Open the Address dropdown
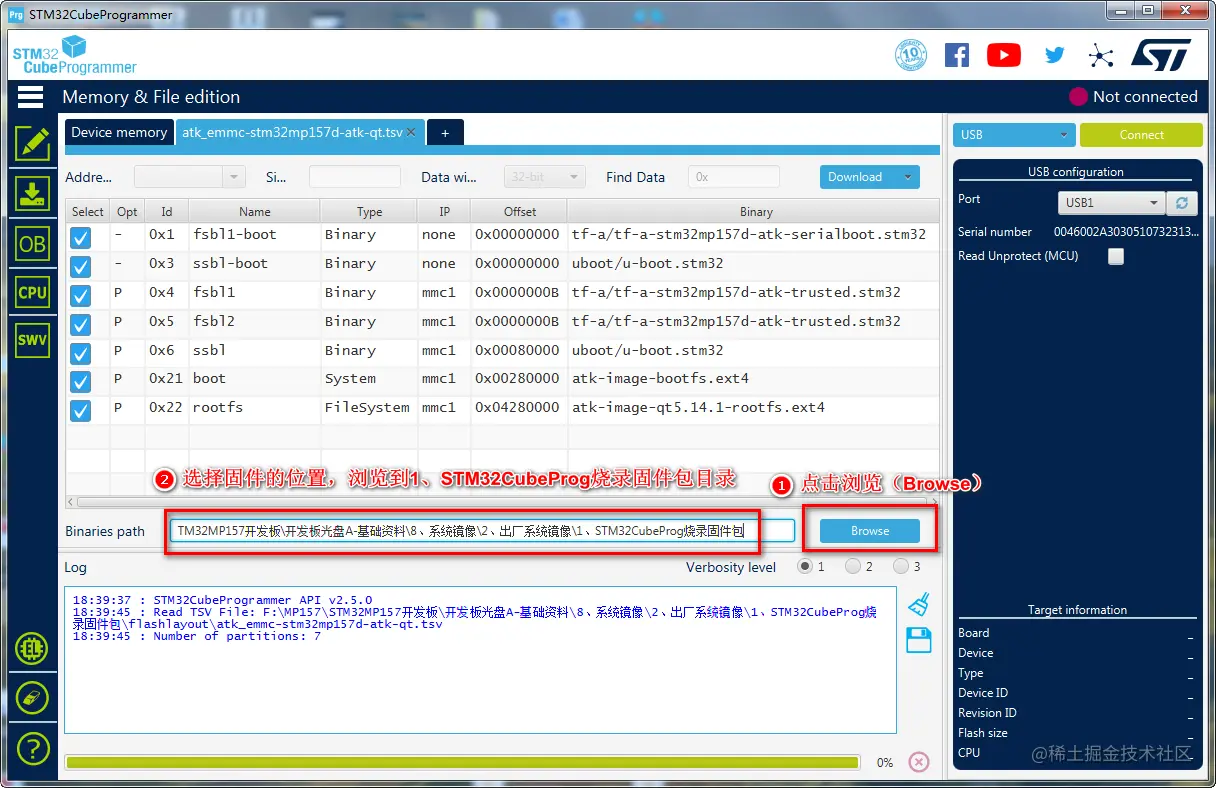Screen dimensions: 1216x788 (190, 177)
